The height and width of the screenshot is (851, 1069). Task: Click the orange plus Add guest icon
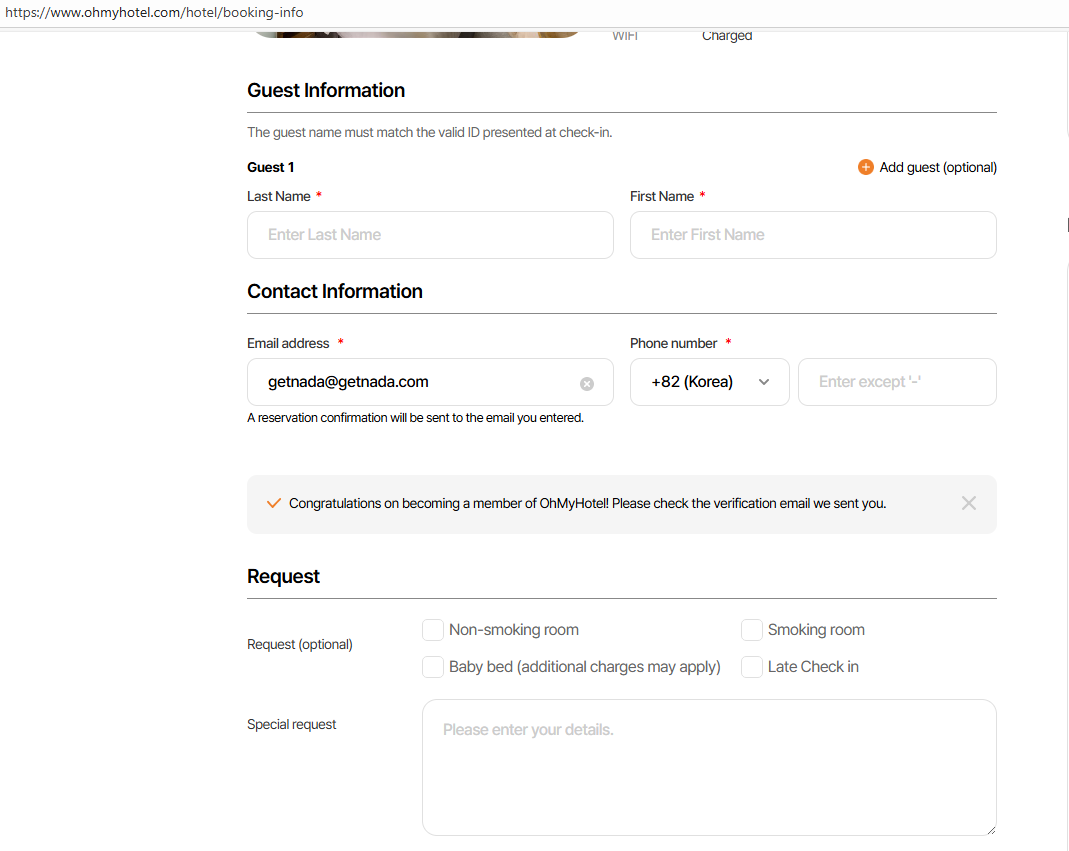[x=866, y=167]
